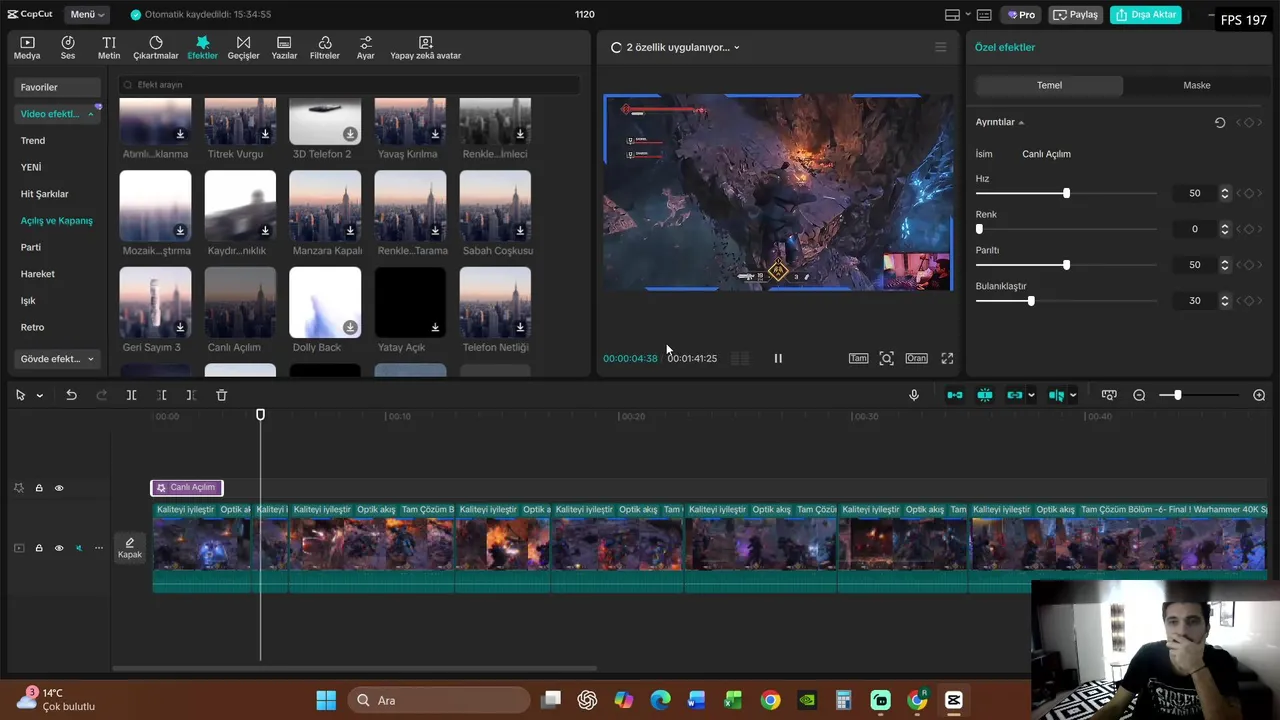
Task: Open the Ses audio panel
Action: [x=68, y=48]
